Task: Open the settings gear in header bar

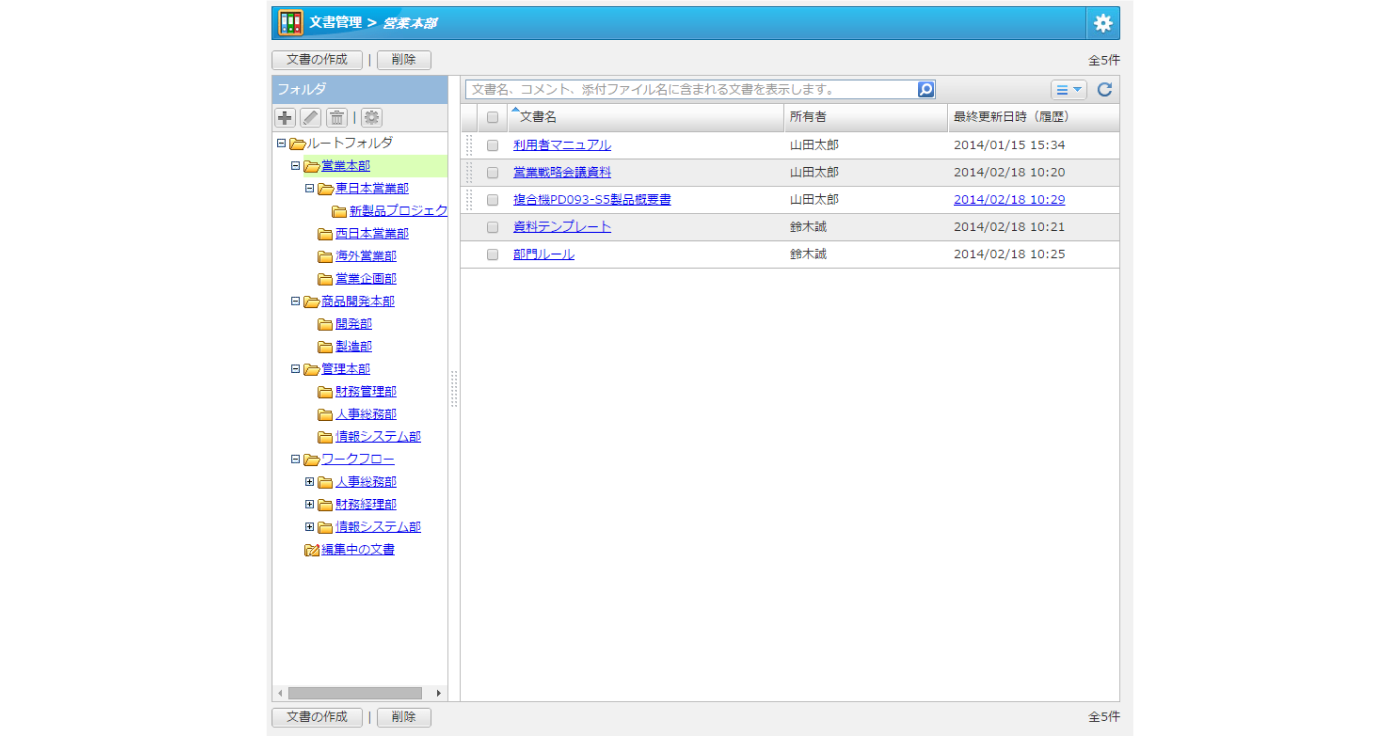Action: coord(1103,23)
